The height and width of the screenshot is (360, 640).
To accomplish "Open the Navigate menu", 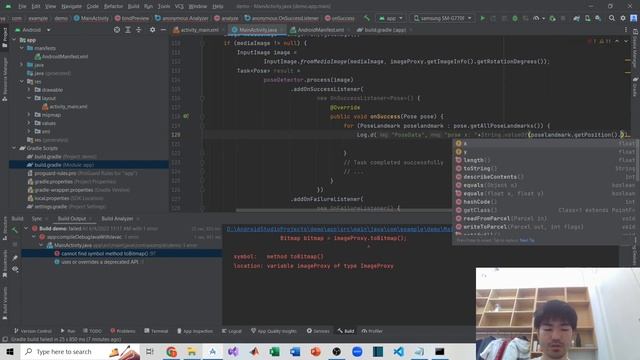I will coord(71,7).
